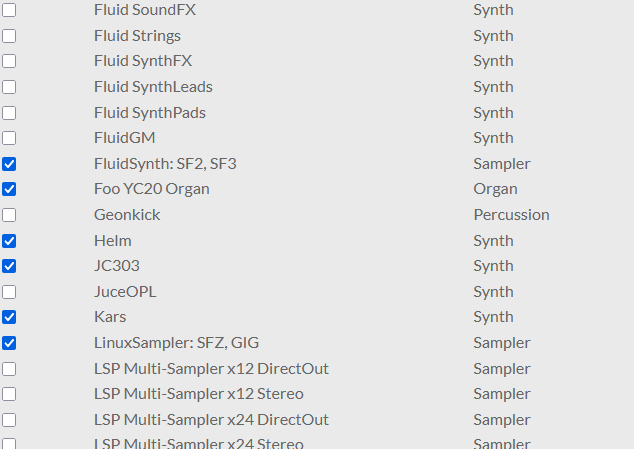Disable the Kars synth checkbox
This screenshot has height=449, width=634.
click(x=9, y=317)
